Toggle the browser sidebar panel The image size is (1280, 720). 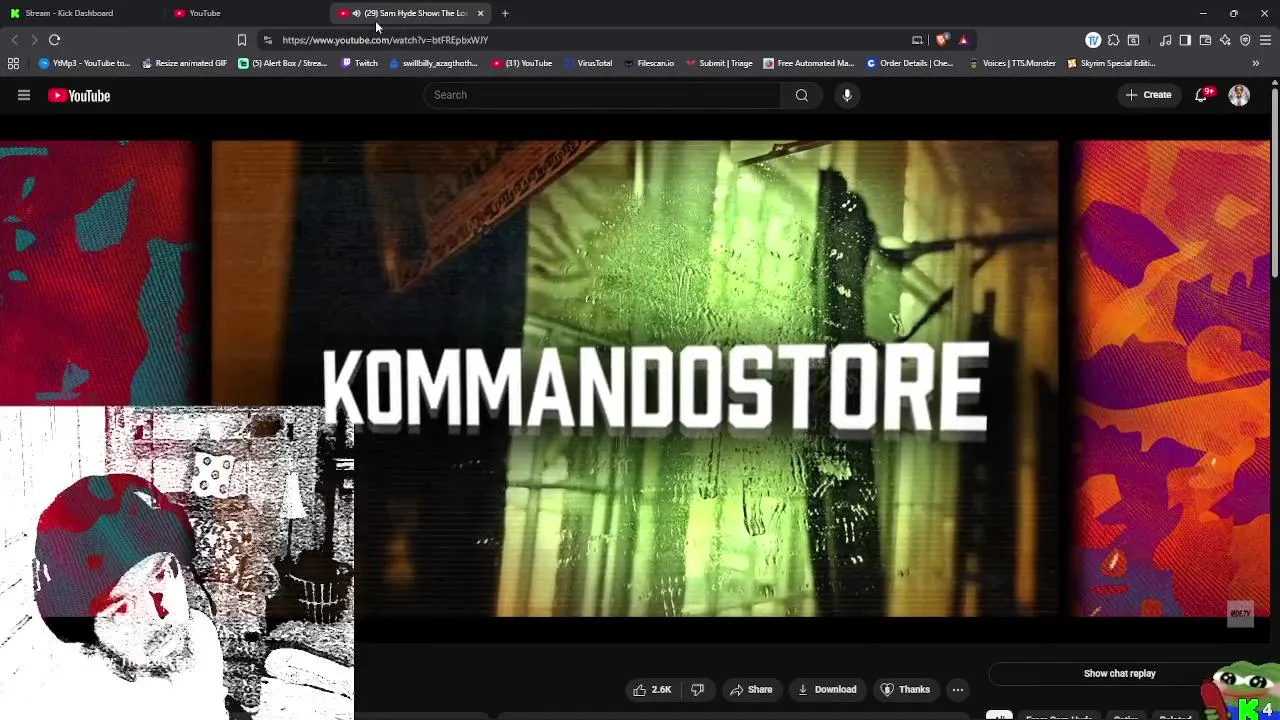point(1185,40)
